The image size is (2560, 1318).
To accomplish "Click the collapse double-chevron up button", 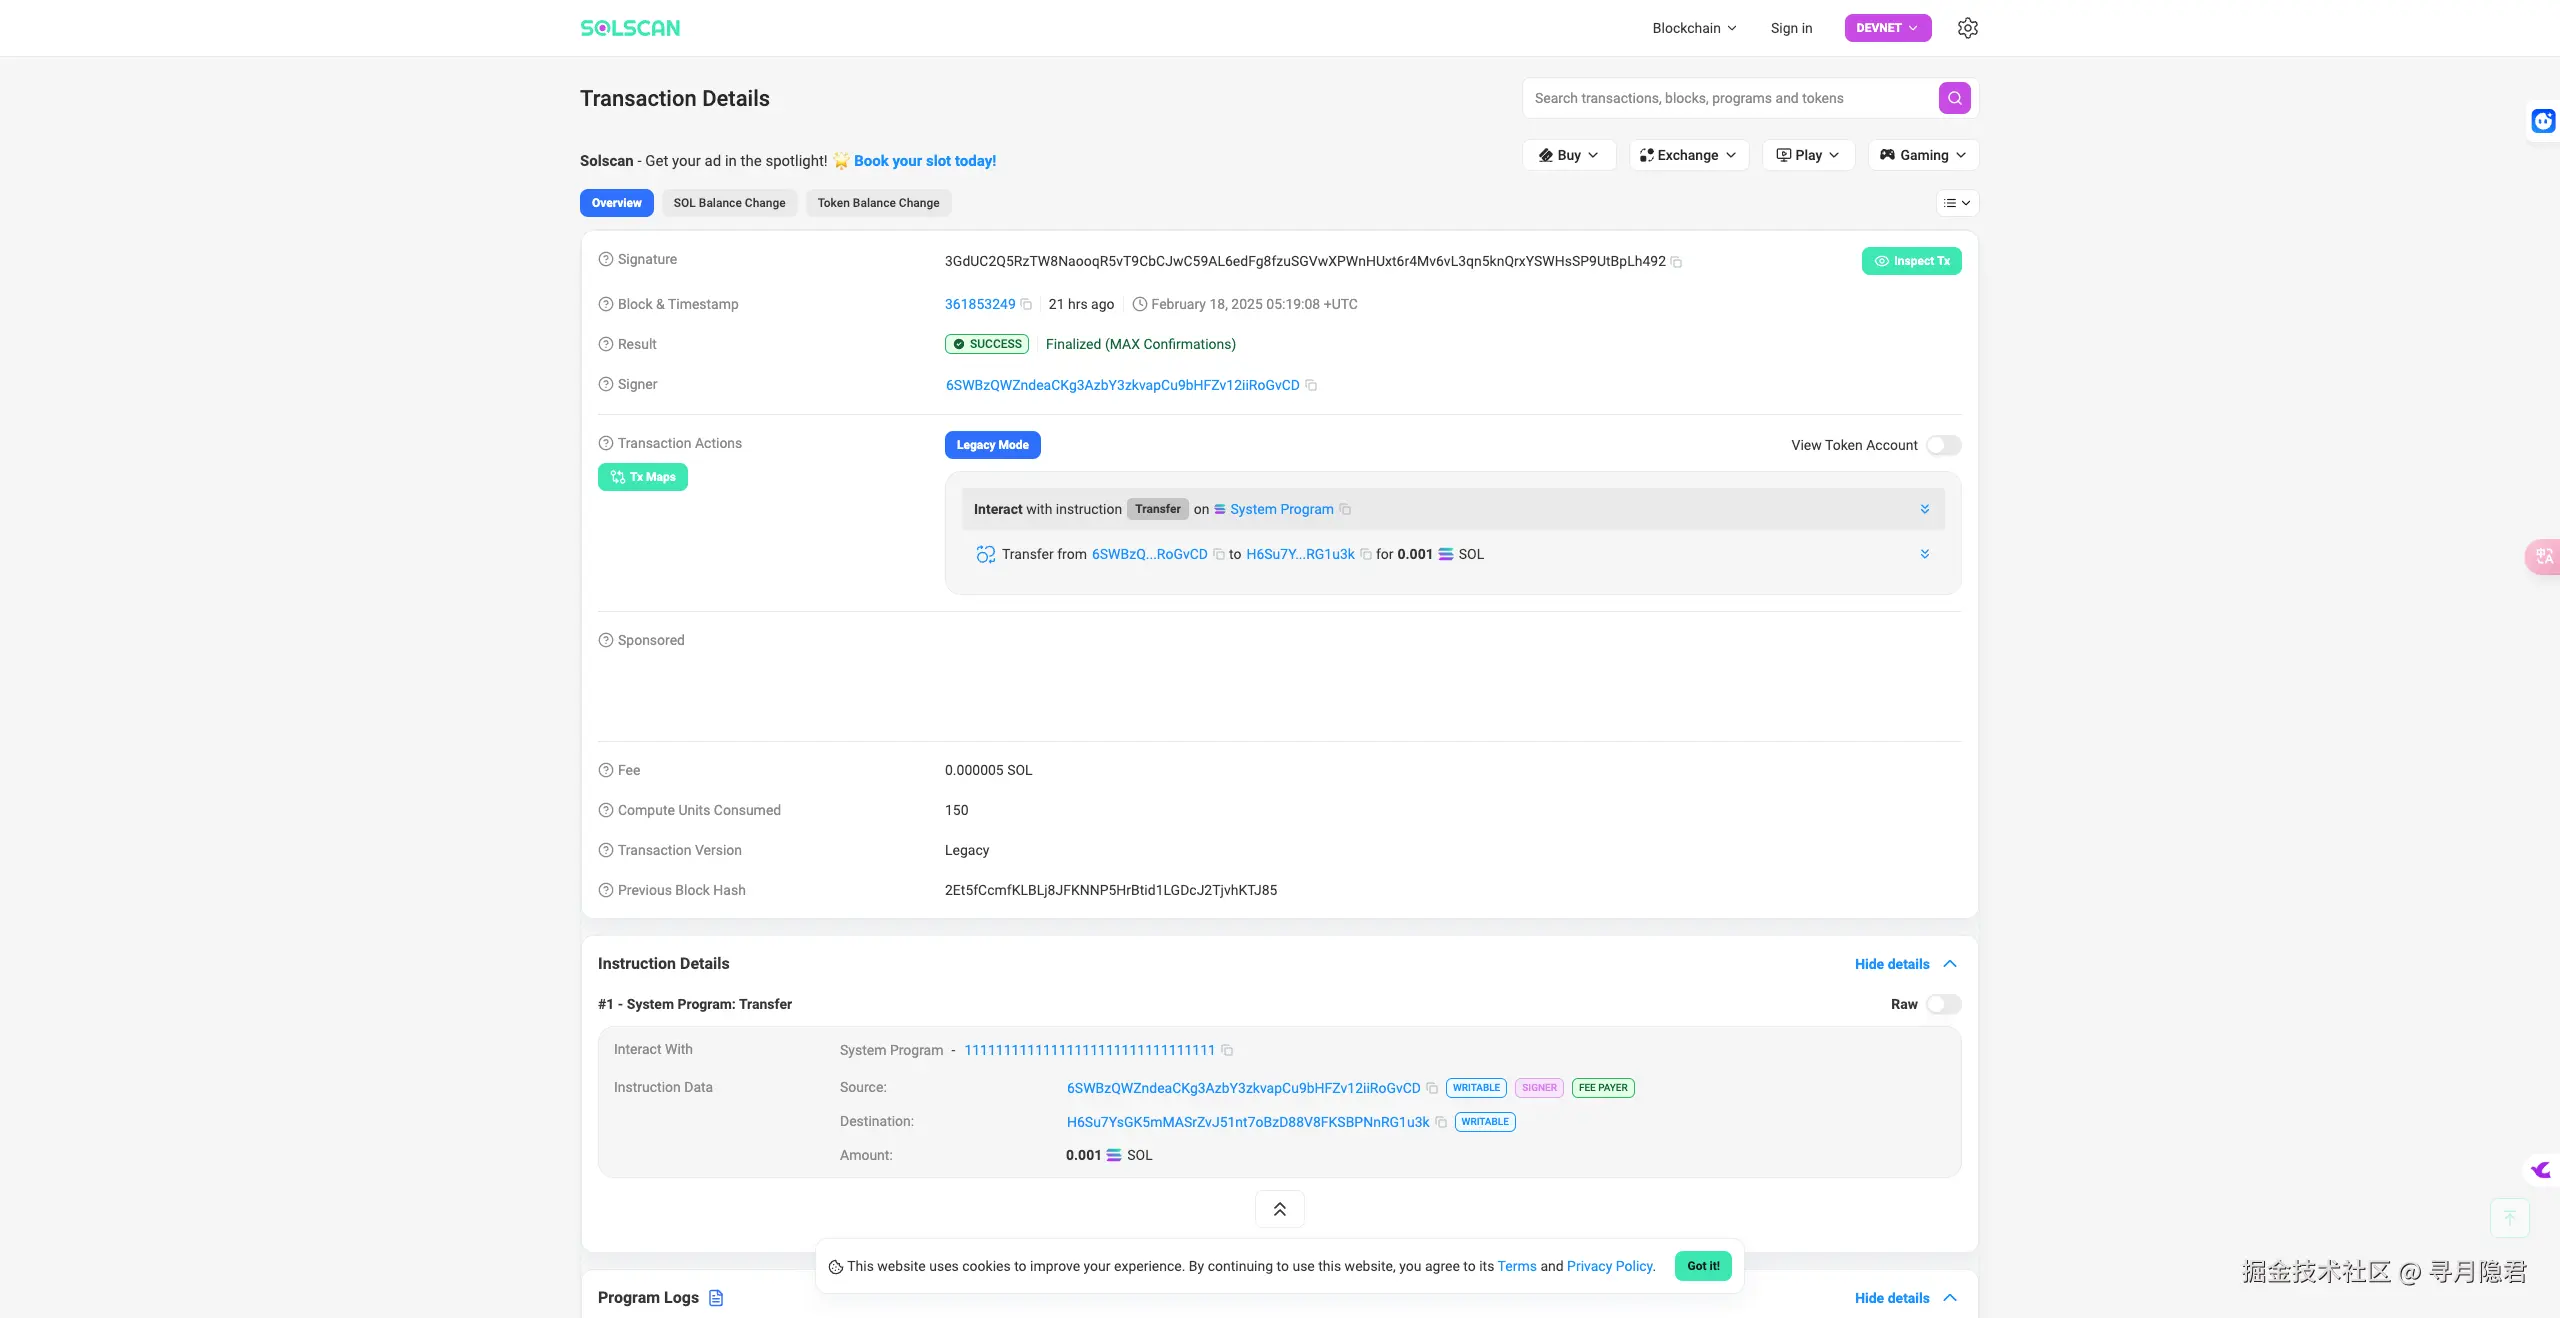I will pos(1279,1210).
